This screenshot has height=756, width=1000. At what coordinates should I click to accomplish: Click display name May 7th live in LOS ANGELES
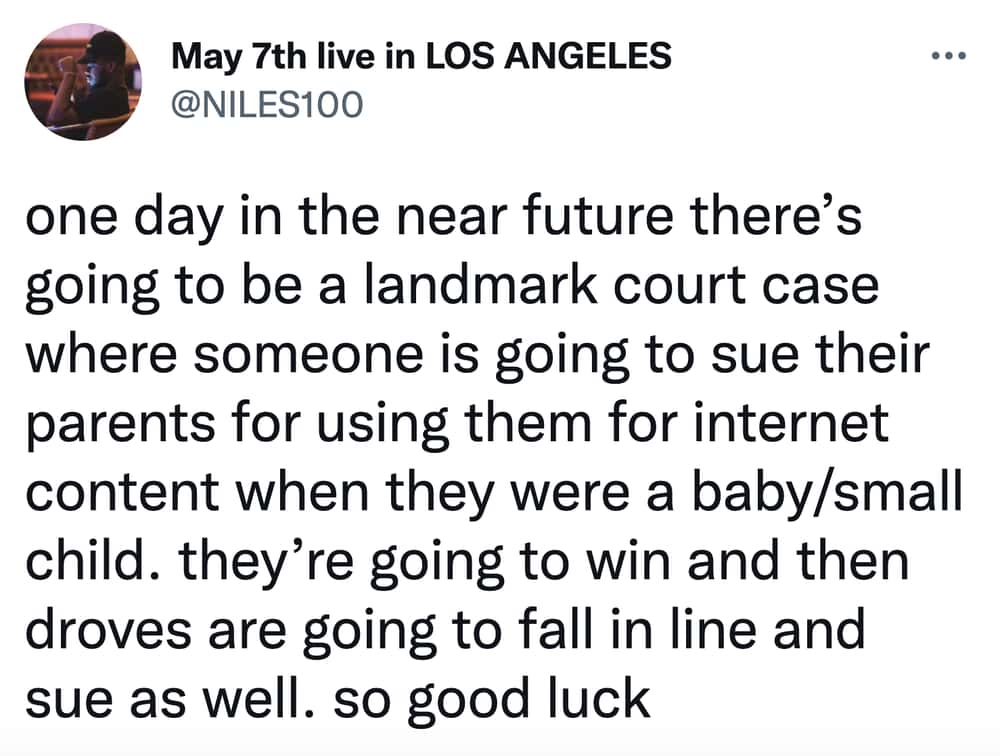[421, 56]
